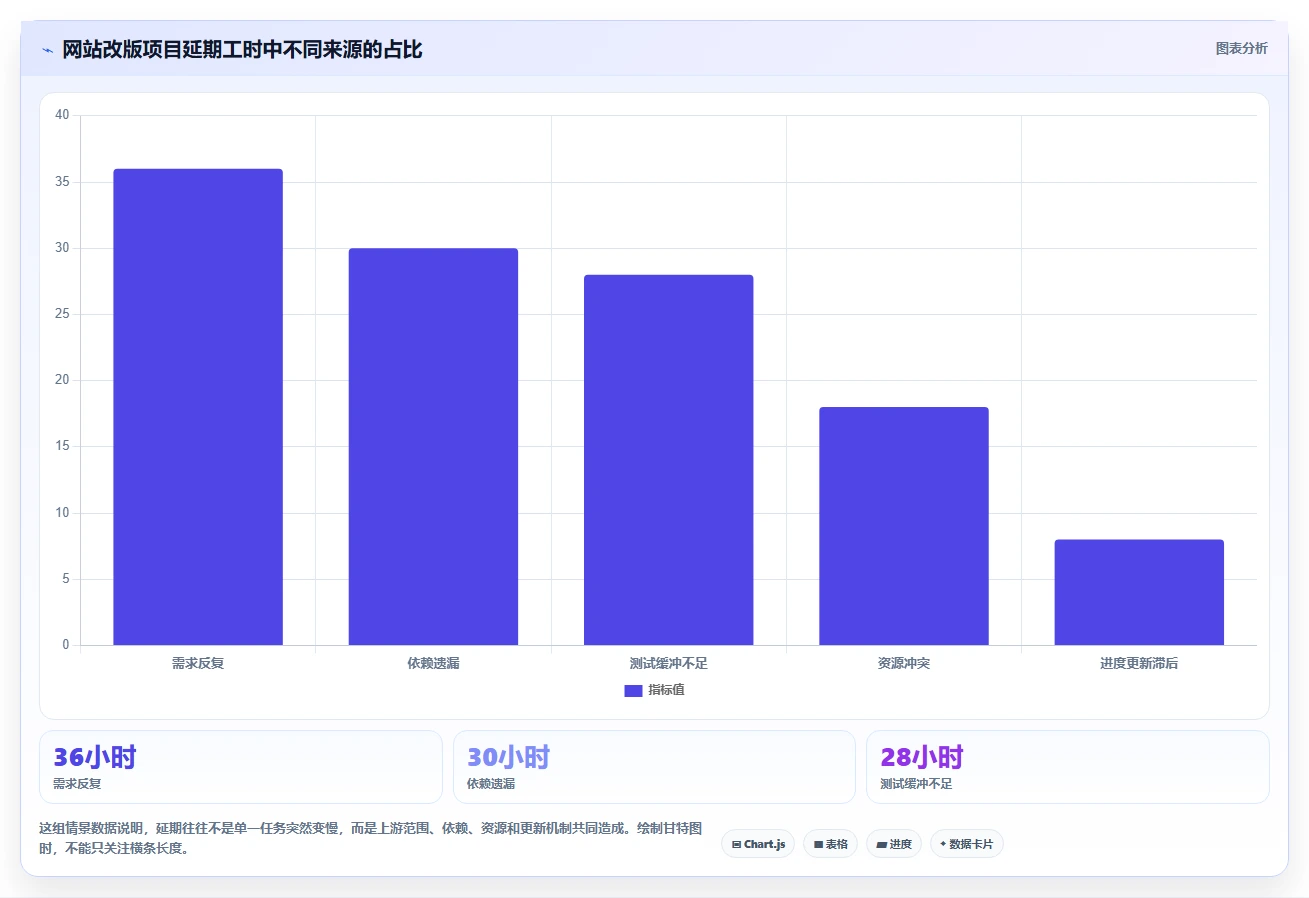This screenshot has height=898, width=1309.
Task: Click the 测试缓冲不足 bar in chart
Action: pyautogui.click(x=668, y=460)
